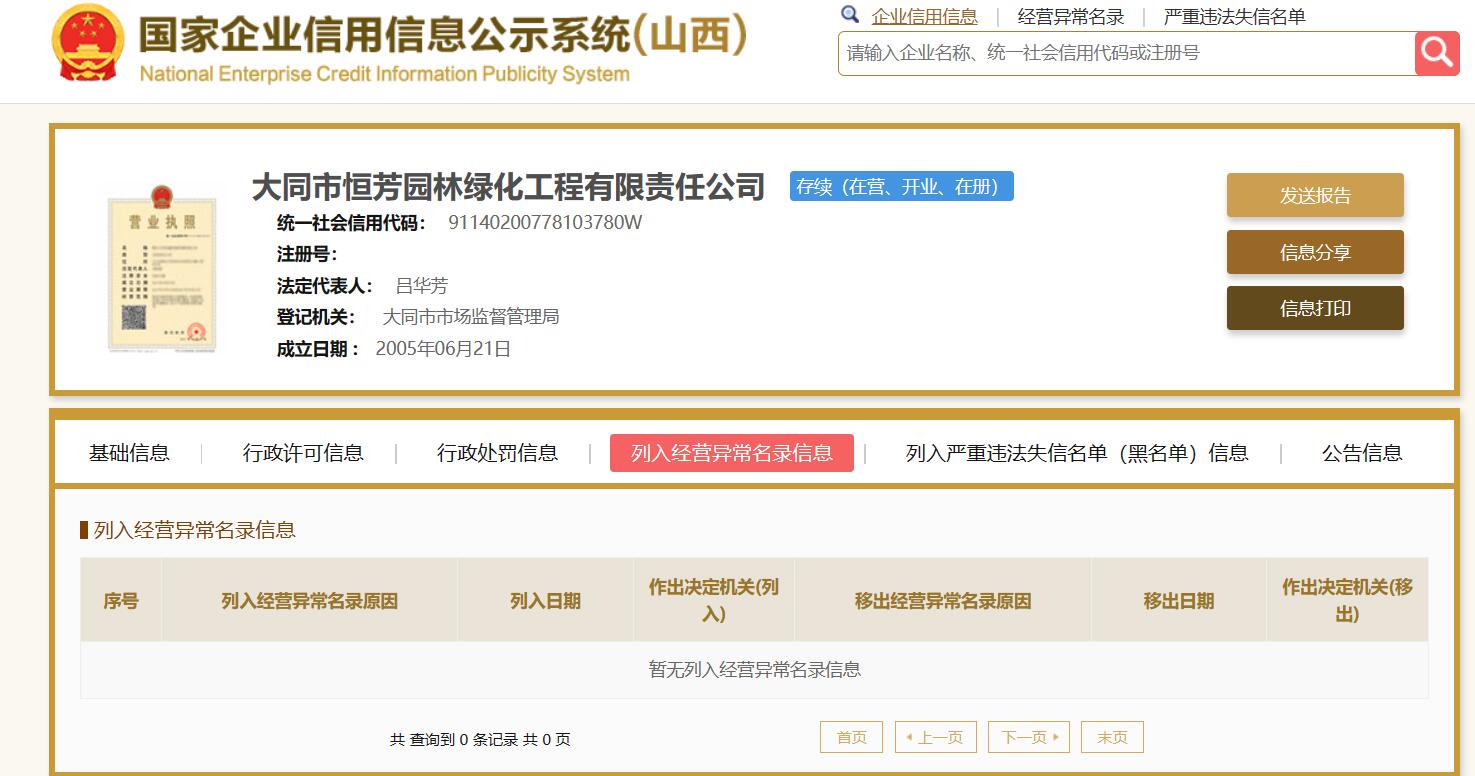This screenshot has height=776, width=1475.
Task: Click the 上一页 previous page button
Action: pyautogui.click(x=936, y=737)
